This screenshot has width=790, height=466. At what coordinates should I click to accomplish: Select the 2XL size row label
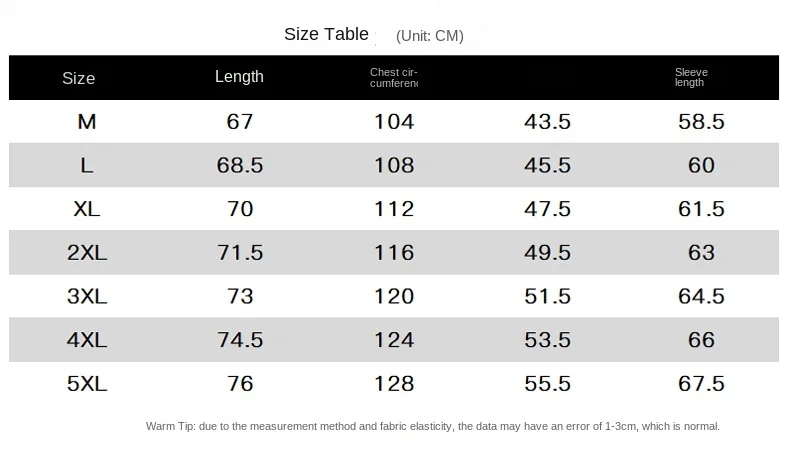tap(87, 253)
